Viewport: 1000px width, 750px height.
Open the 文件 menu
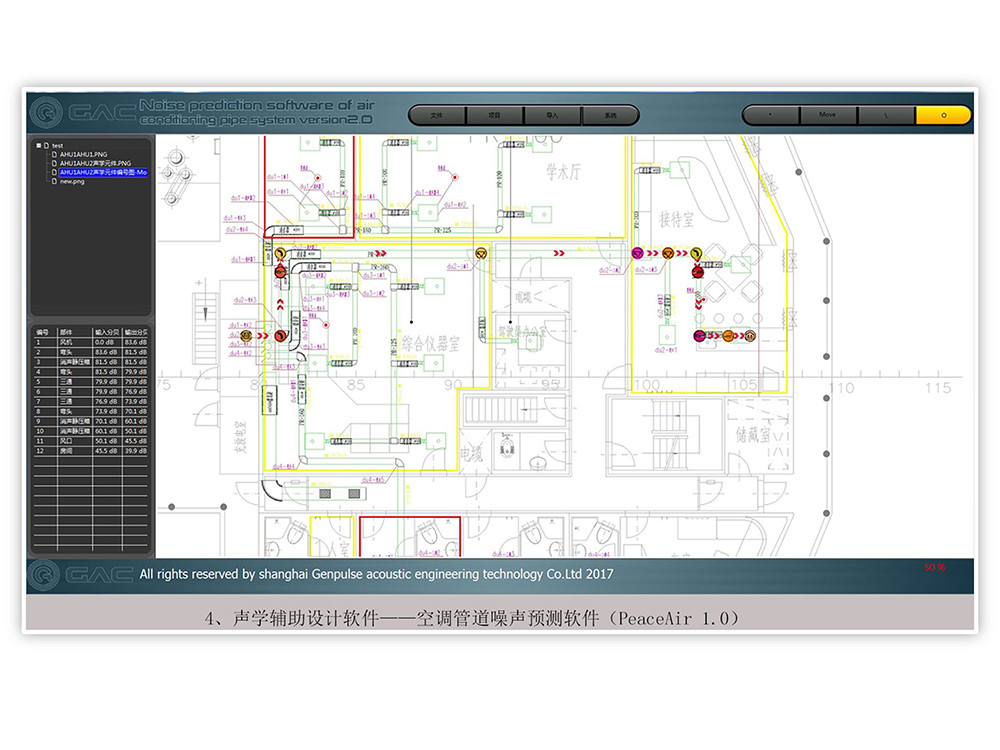[x=436, y=115]
